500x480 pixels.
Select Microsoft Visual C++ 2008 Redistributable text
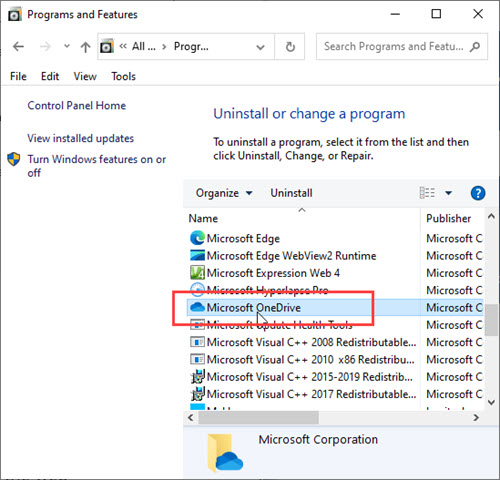311,342
